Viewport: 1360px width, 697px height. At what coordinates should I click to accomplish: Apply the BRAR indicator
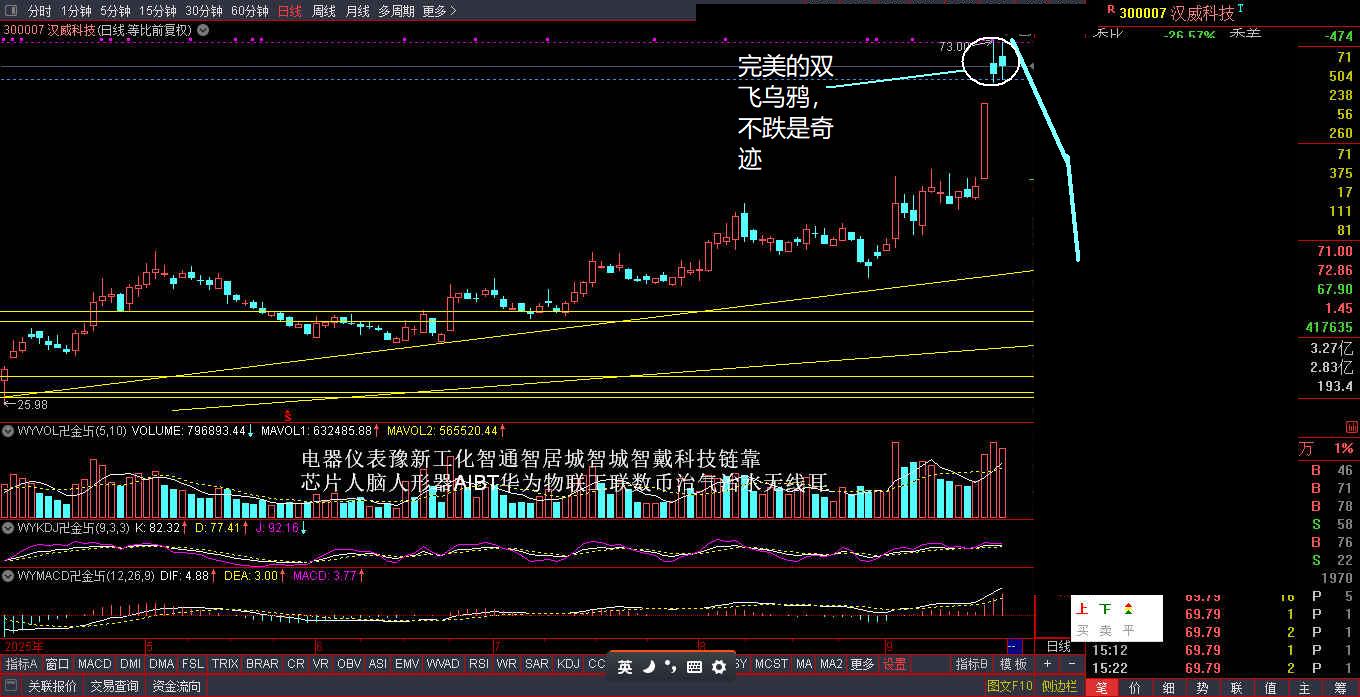[262, 664]
